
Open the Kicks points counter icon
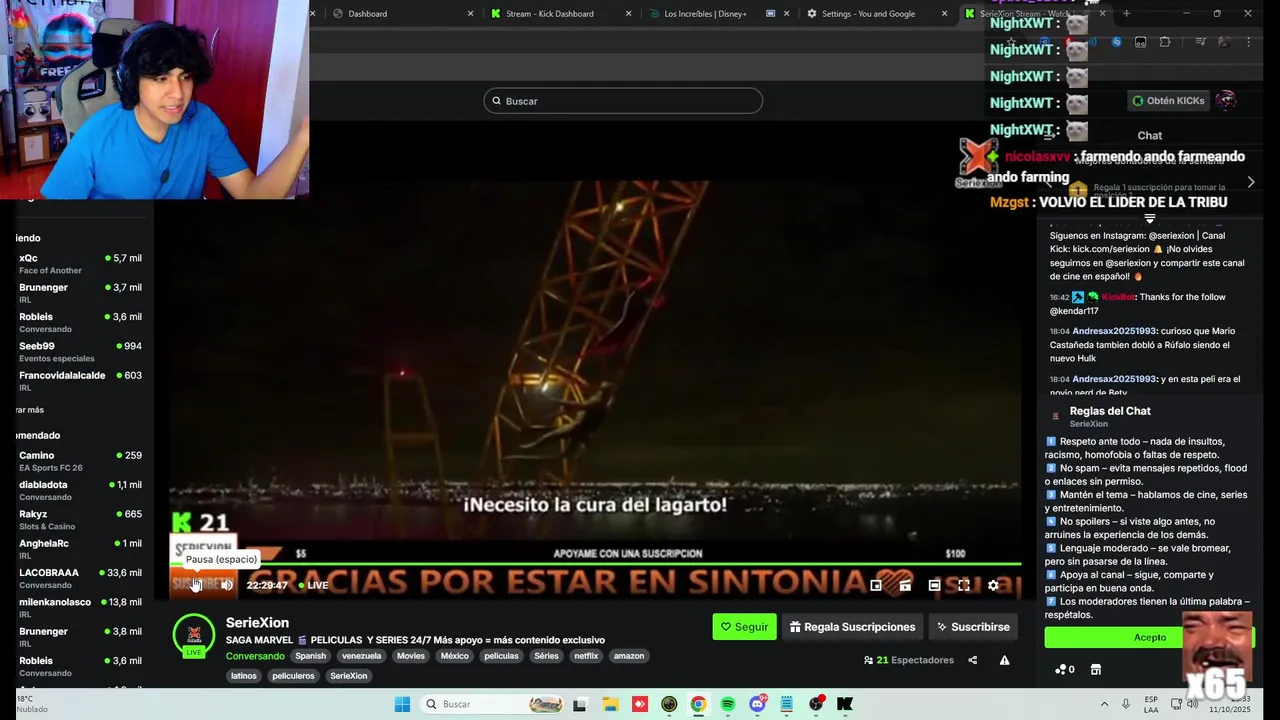(x=1065, y=669)
